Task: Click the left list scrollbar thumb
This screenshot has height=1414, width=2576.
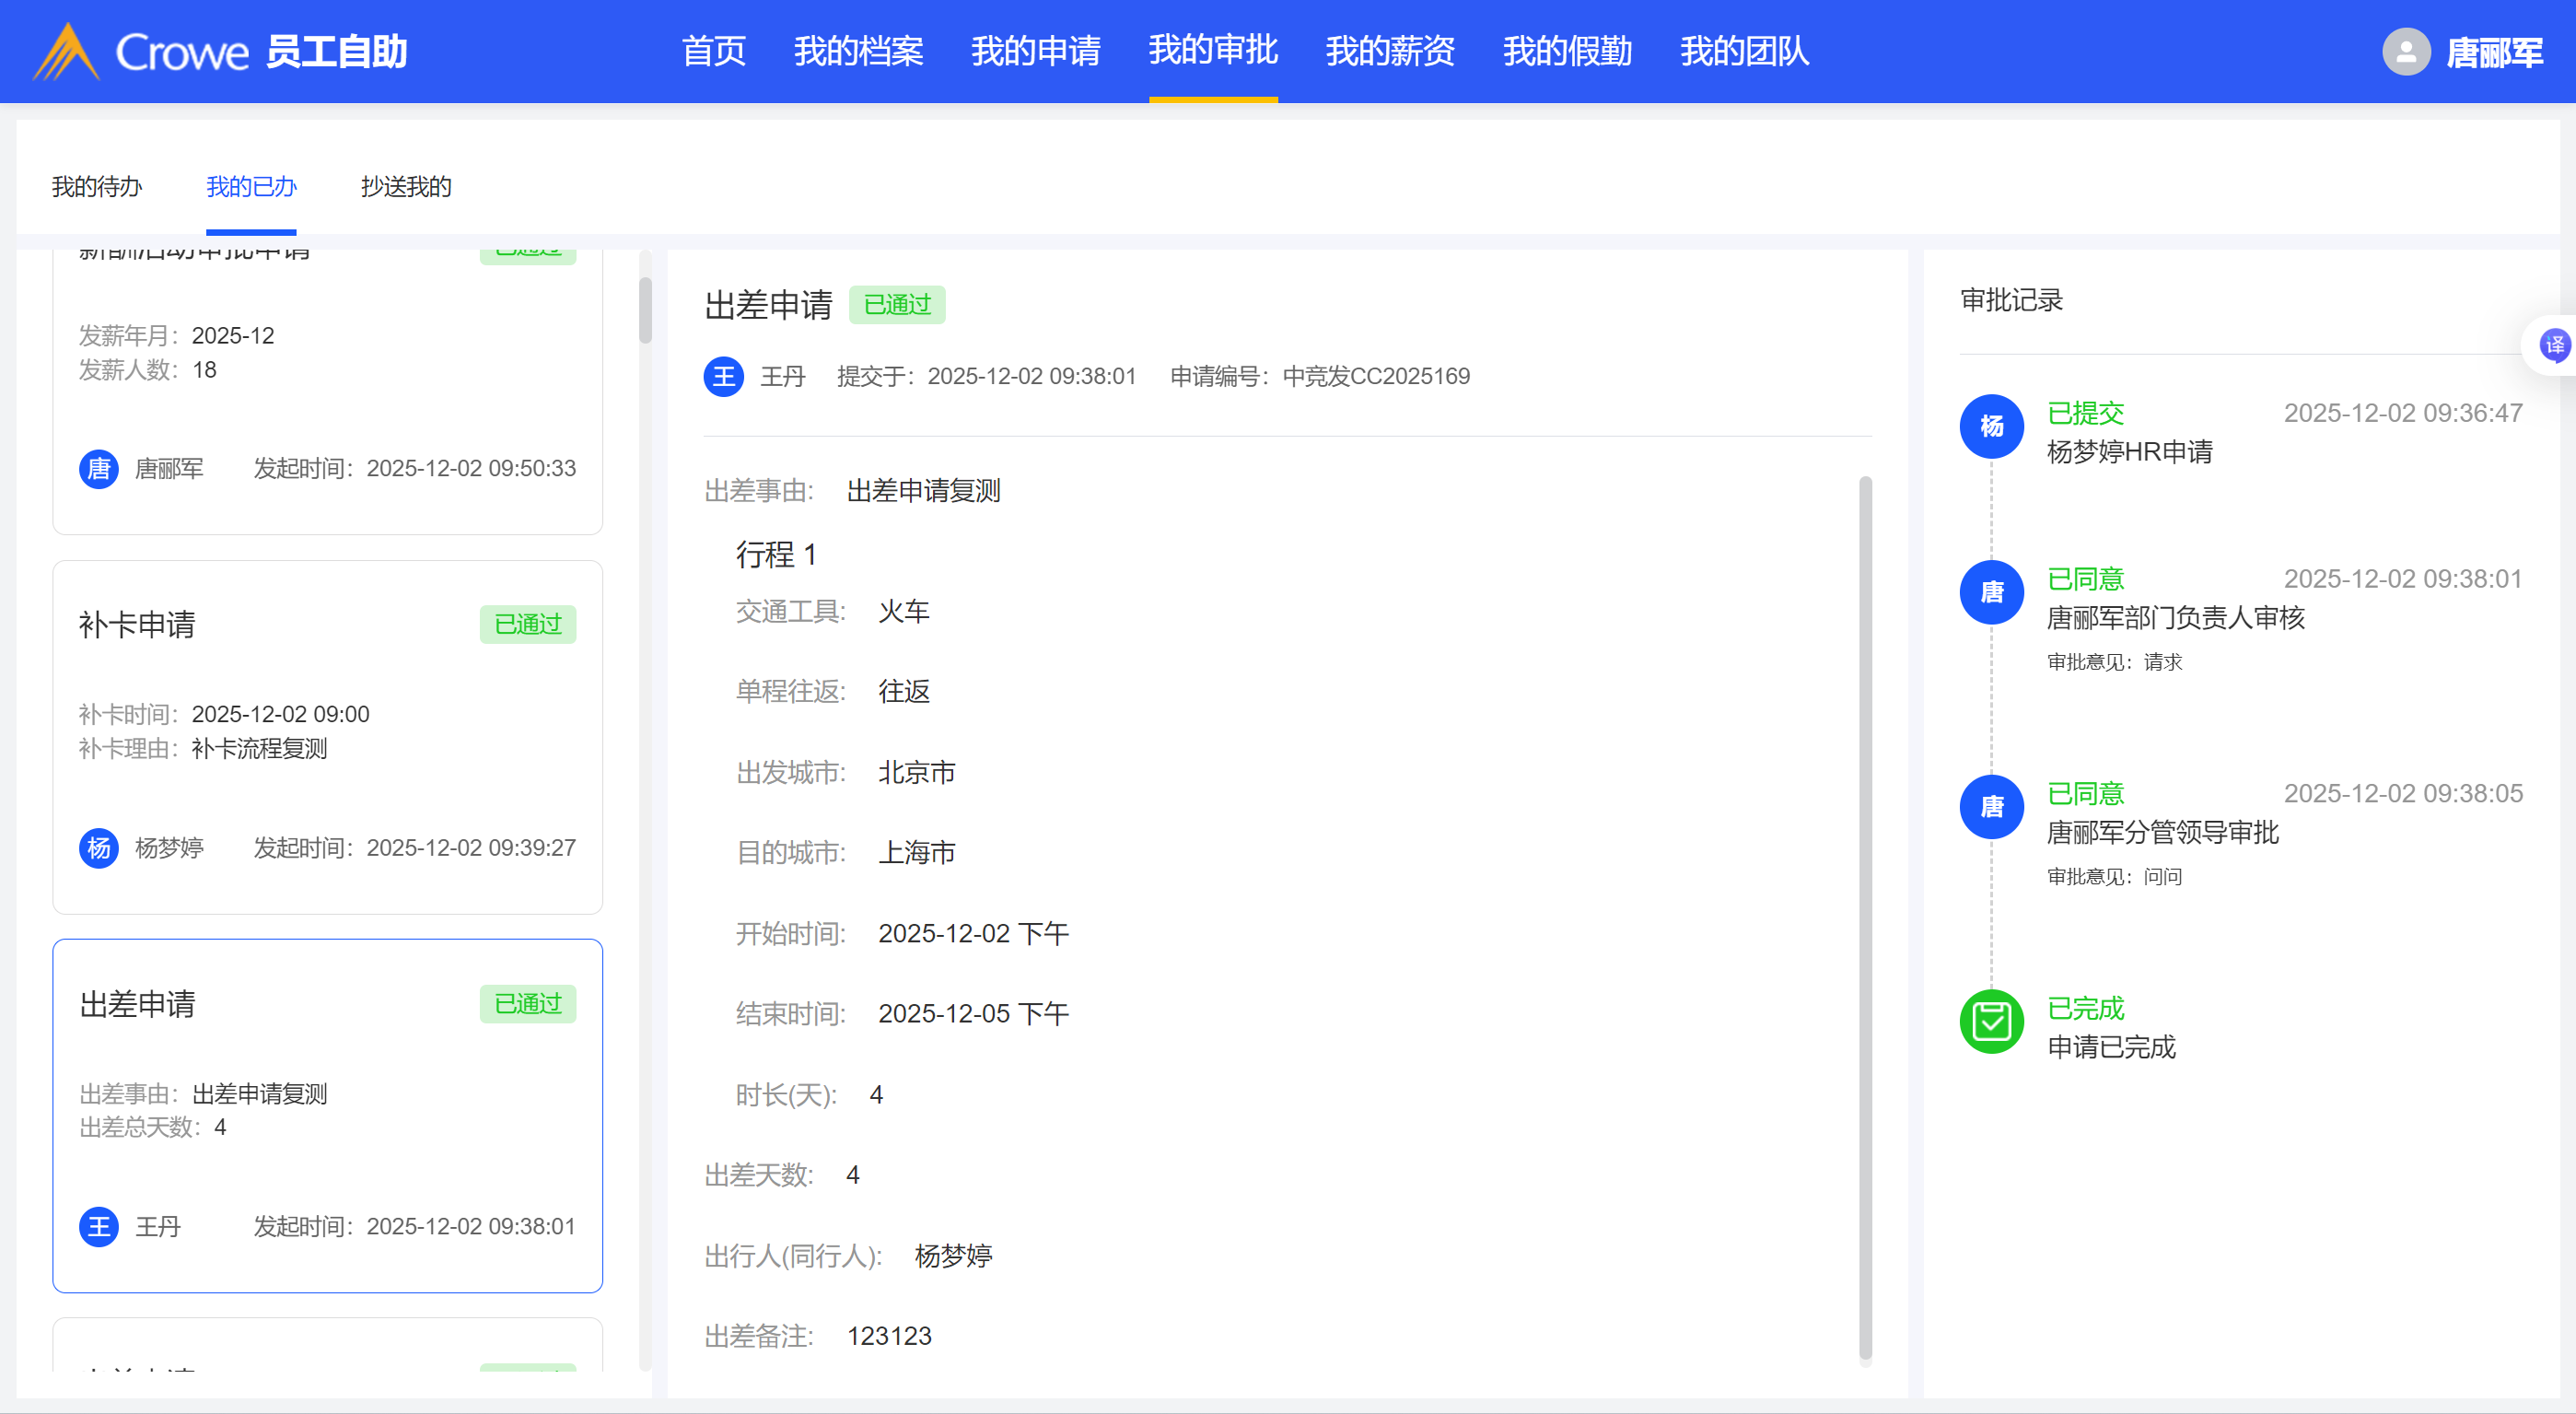Action: pos(645,310)
